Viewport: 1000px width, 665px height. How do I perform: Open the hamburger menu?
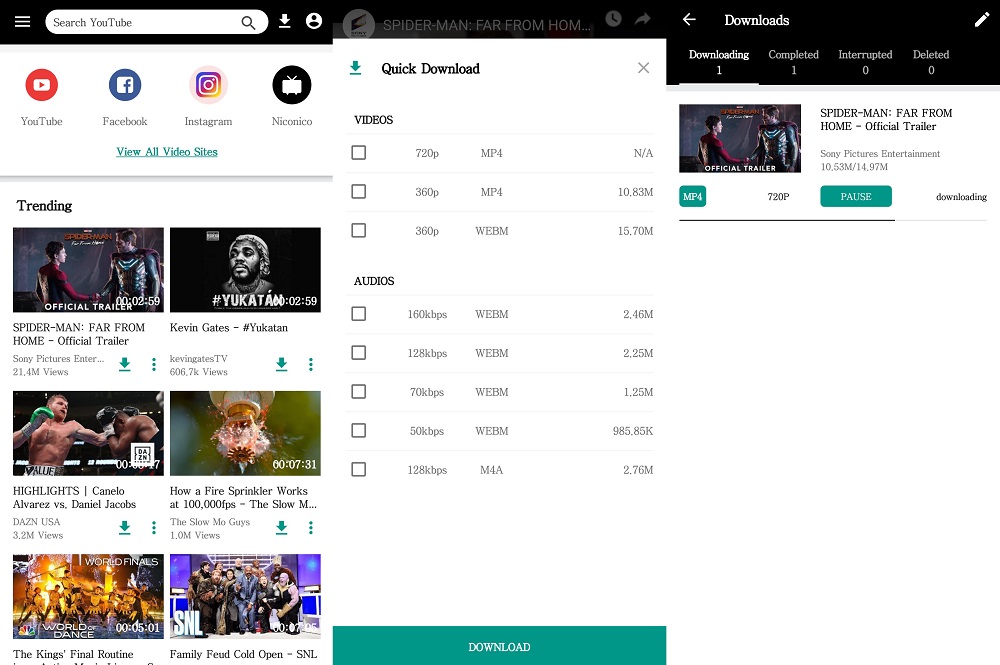tap(22, 22)
